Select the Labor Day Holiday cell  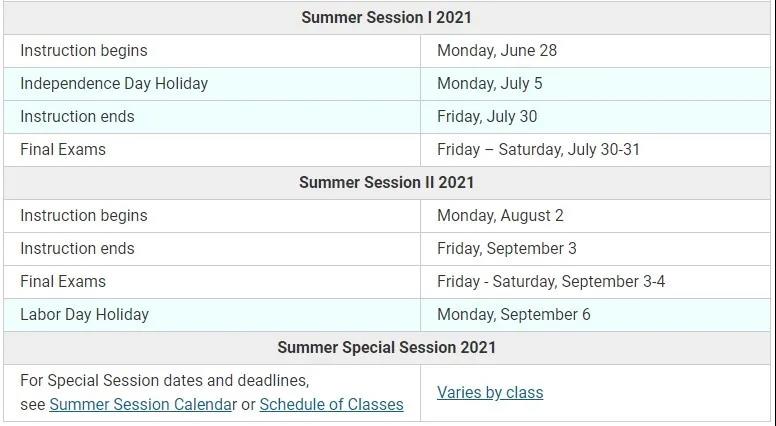click(212, 315)
